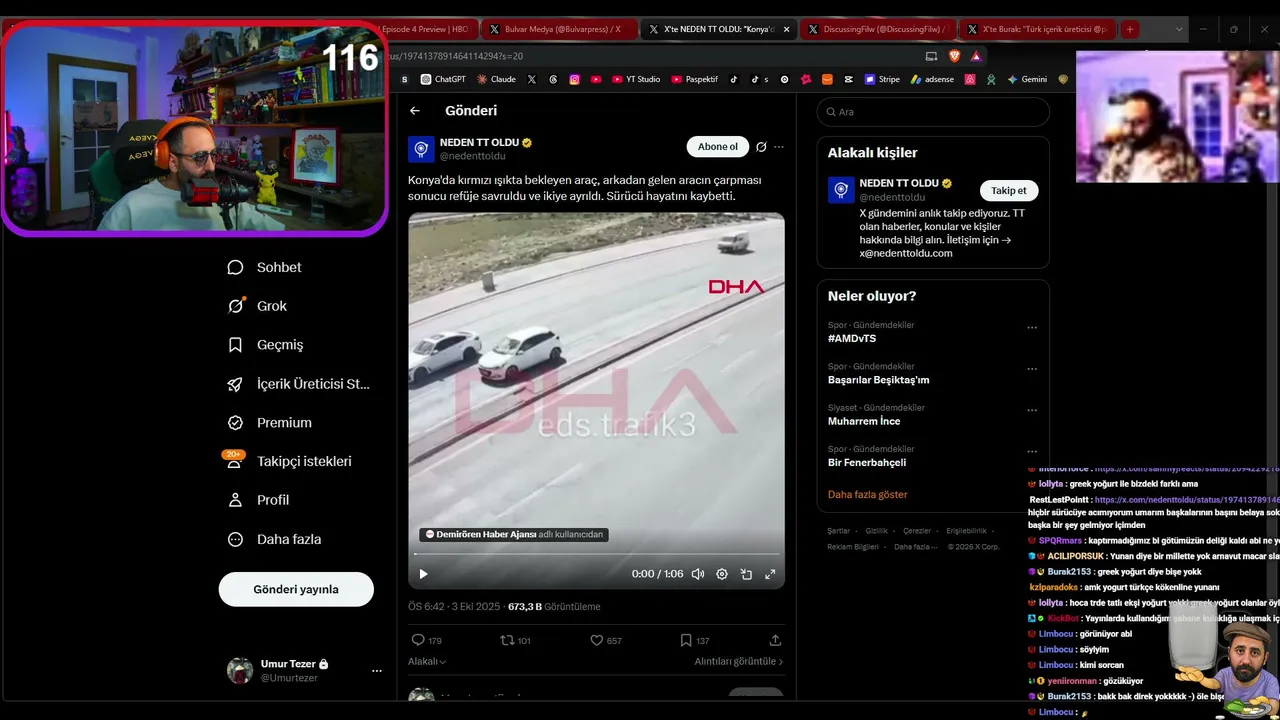This screenshot has width=1280, height=720.
Task: Open Profil in the sidebar
Action: click(x=258, y=500)
